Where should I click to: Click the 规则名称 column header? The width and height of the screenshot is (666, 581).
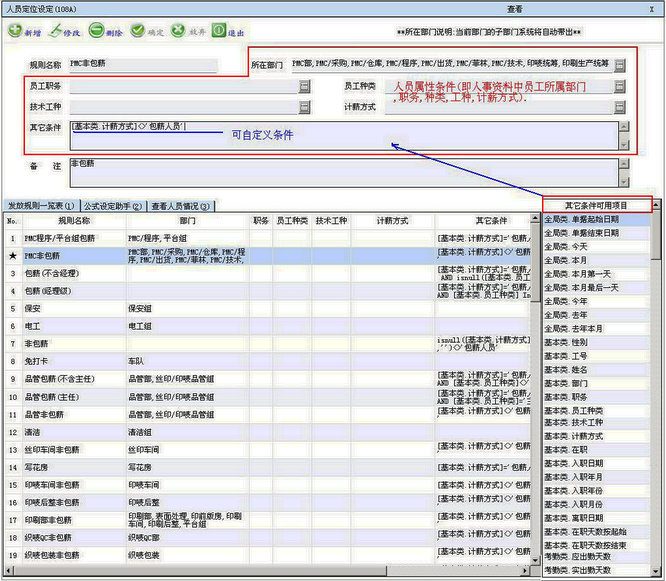74,221
